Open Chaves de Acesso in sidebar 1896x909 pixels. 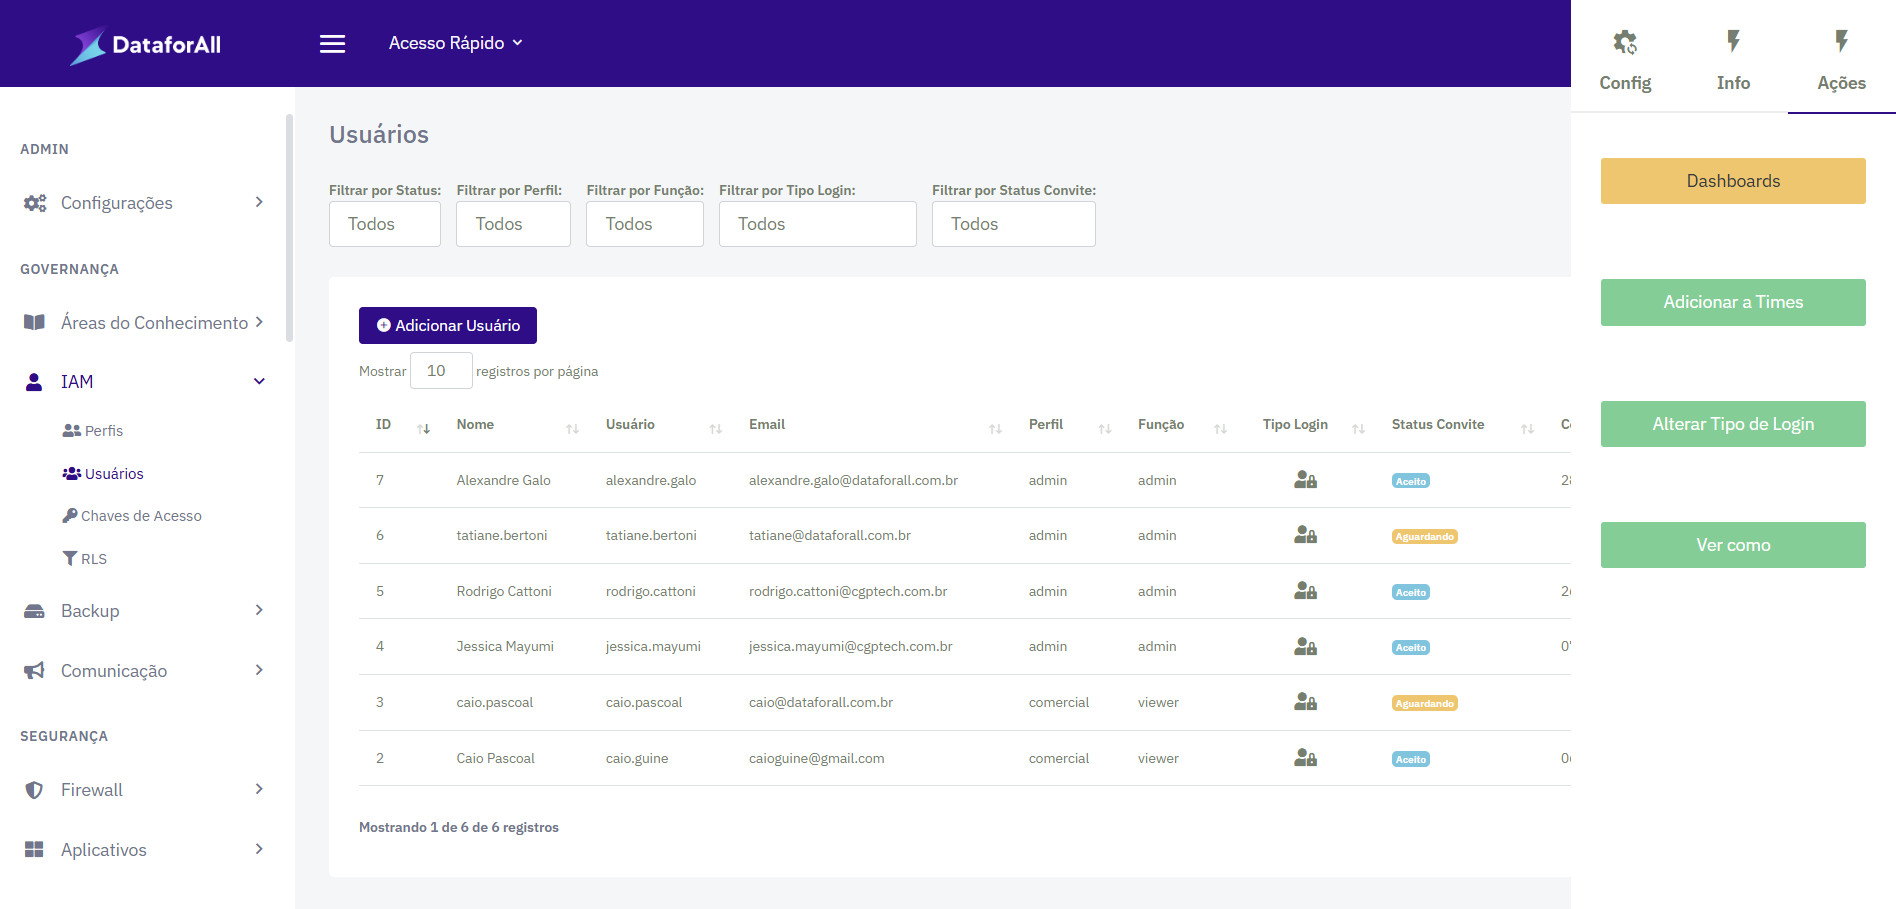[141, 516]
